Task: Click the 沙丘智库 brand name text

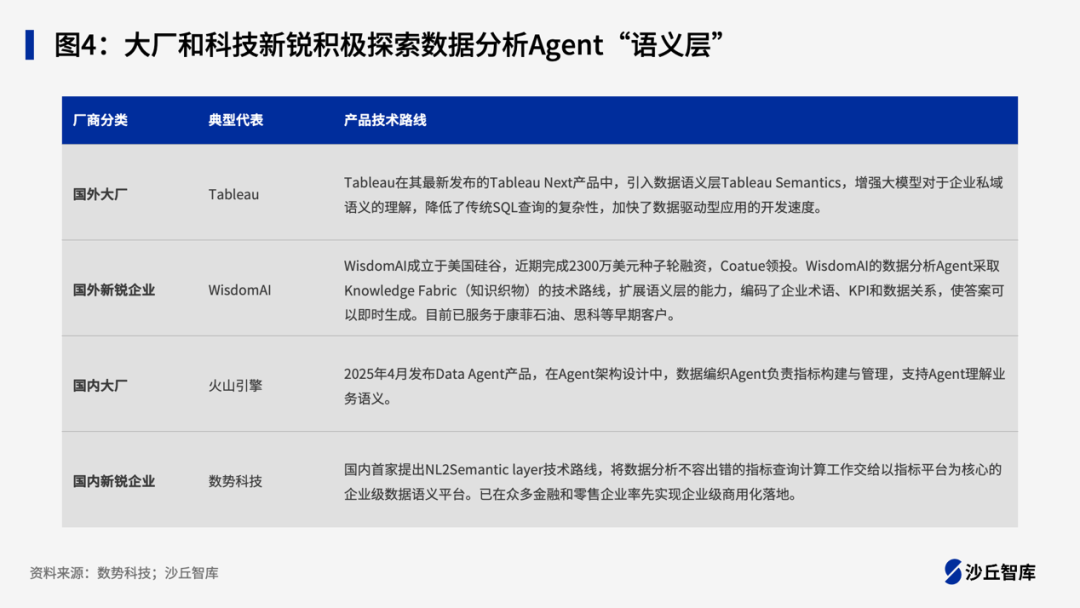Action: 1000,572
